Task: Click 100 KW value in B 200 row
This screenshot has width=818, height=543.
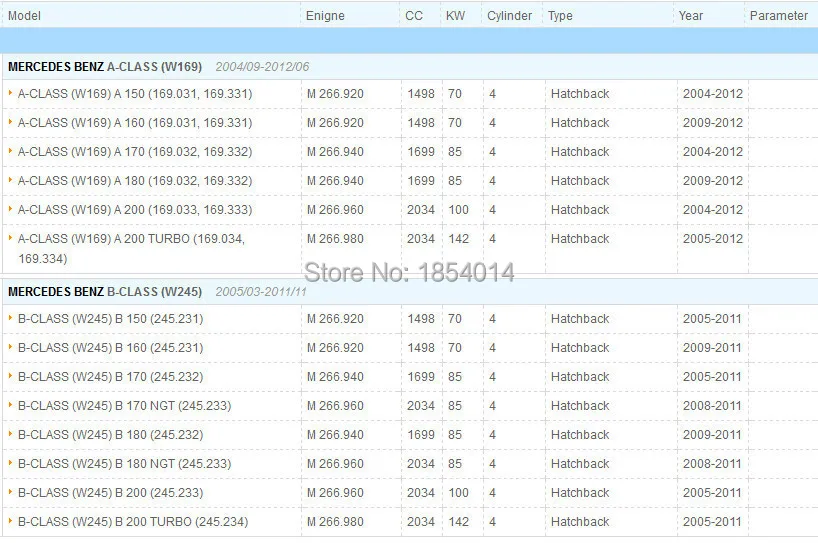Action: 459,492
